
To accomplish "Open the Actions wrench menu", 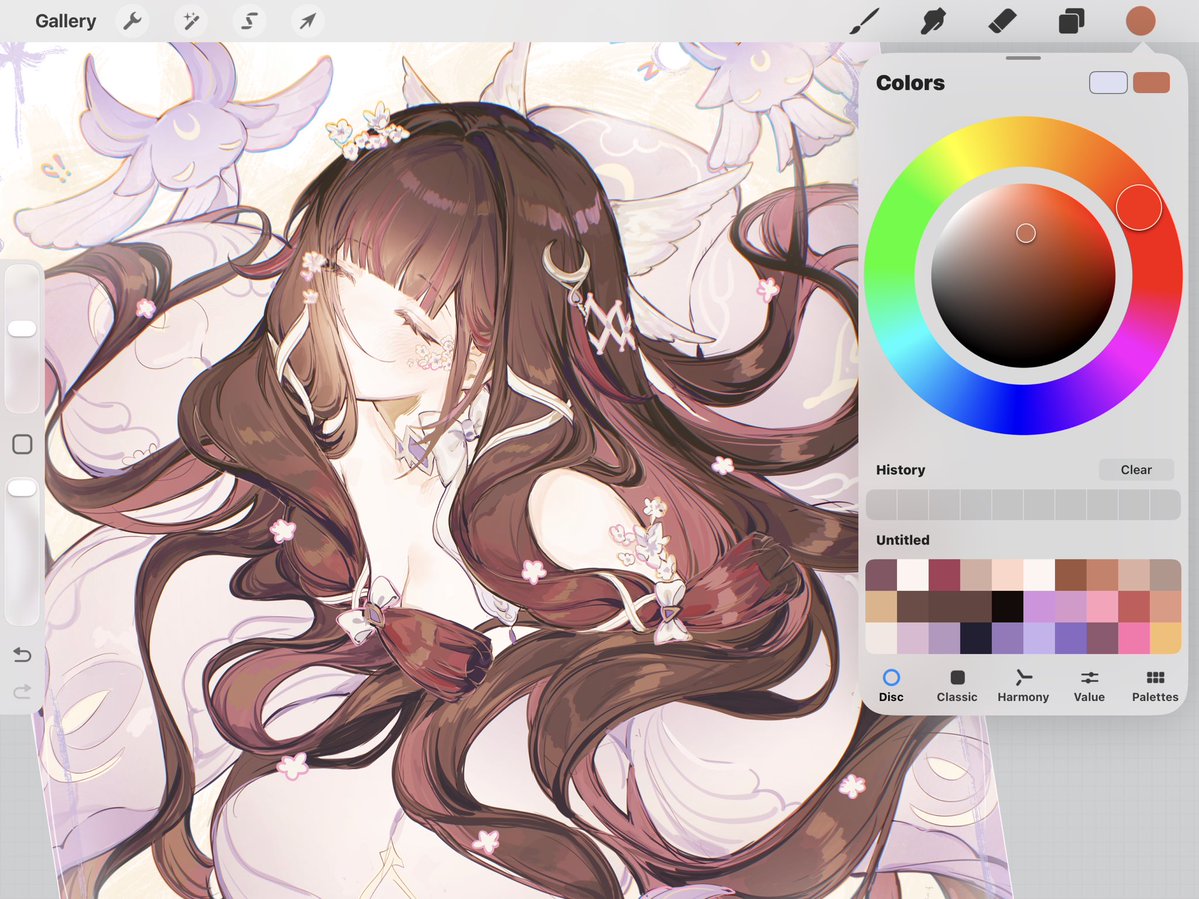I will pos(132,21).
